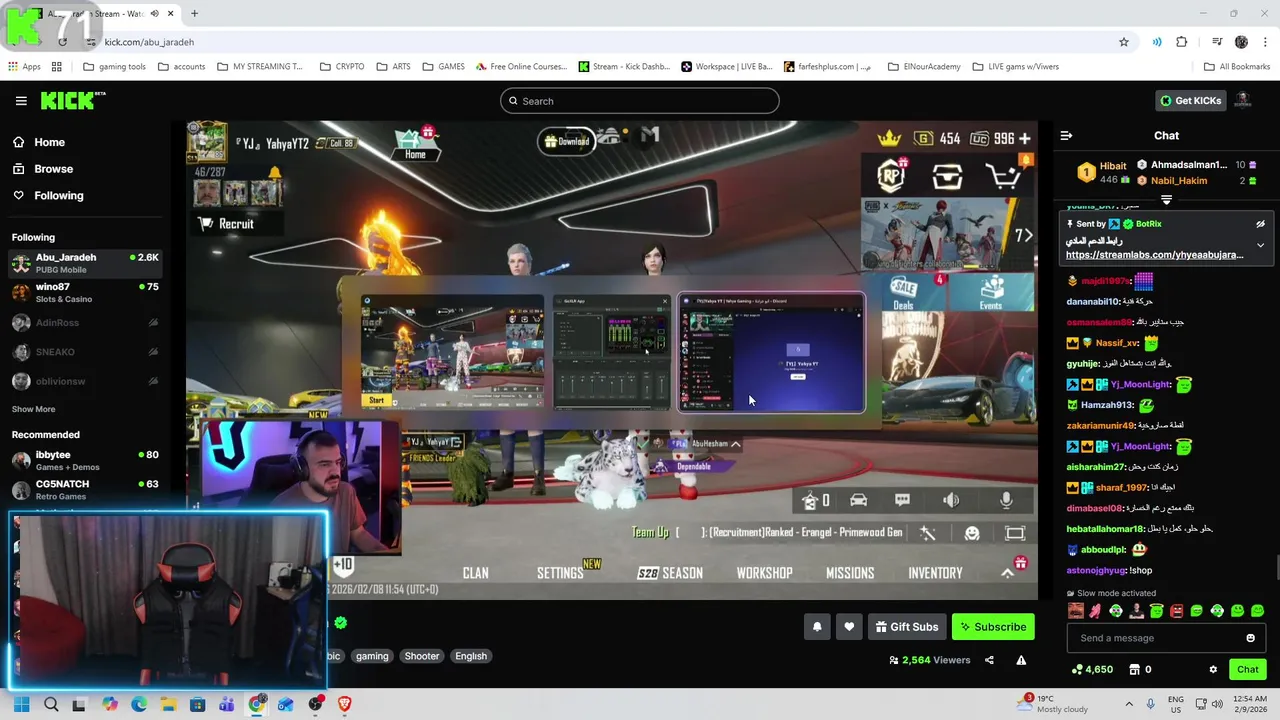
Task: Open Brave browser from taskbar
Action: point(345,704)
